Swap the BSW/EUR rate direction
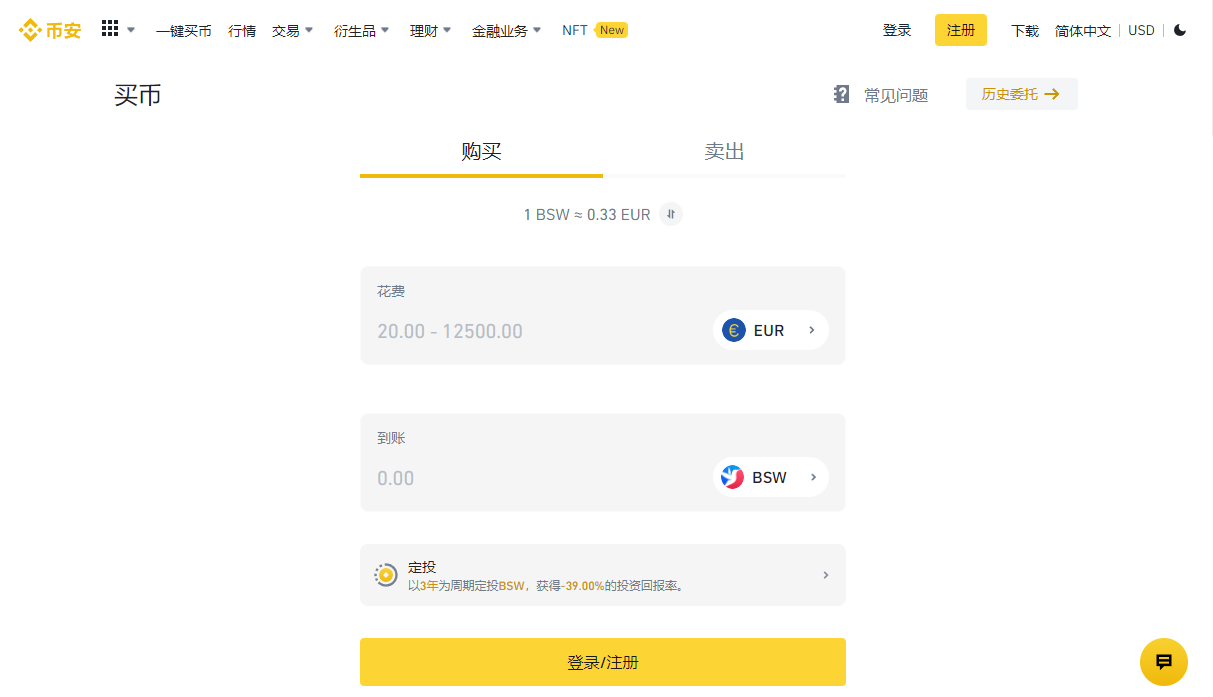Viewport: 1213px width, 697px height. click(671, 214)
